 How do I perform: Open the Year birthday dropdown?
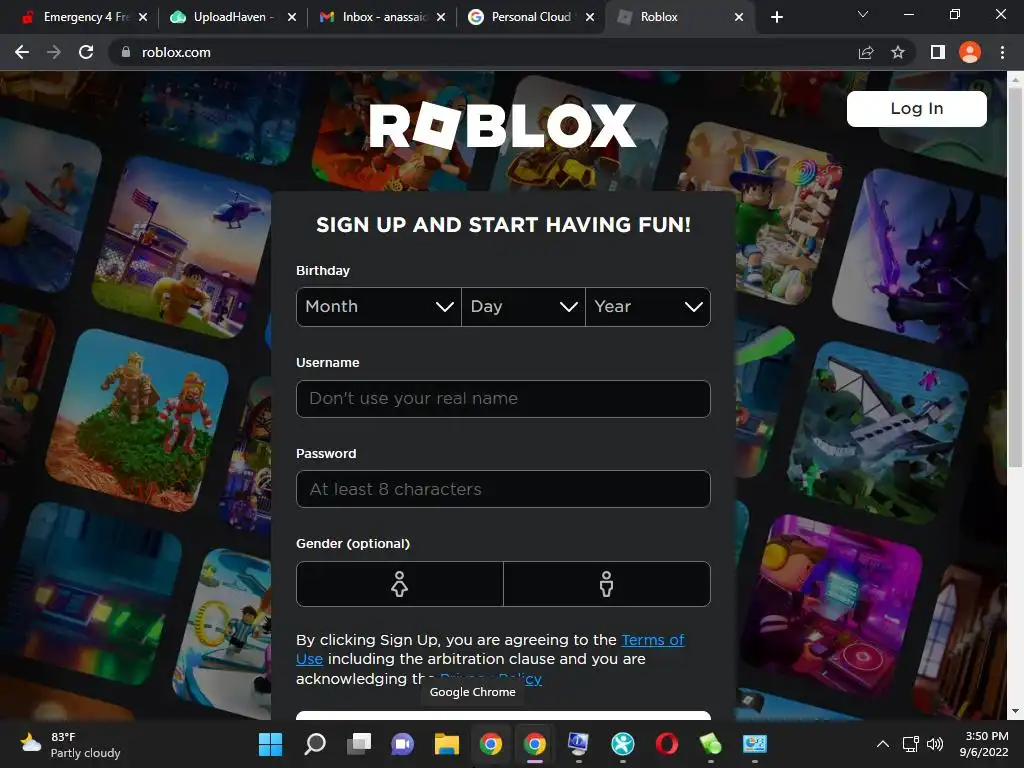648,307
